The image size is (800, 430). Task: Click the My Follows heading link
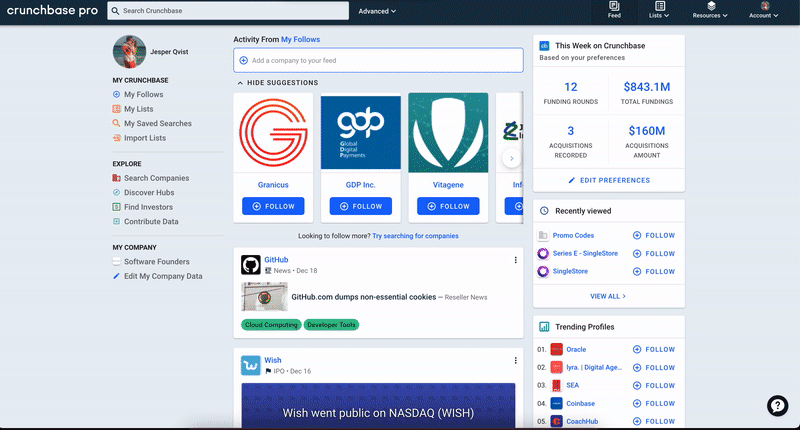(x=301, y=39)
